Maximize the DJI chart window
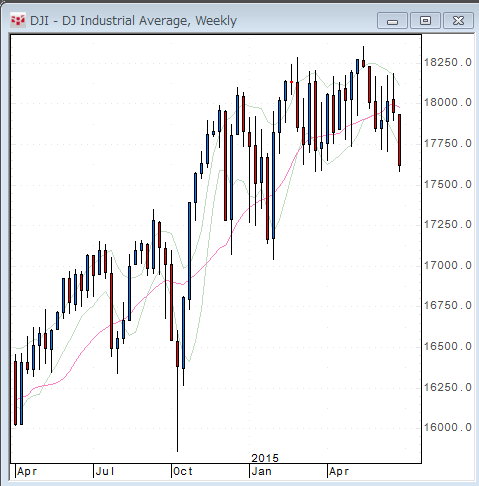This screenshot has width=479, height=486. (x=425, y=21)
